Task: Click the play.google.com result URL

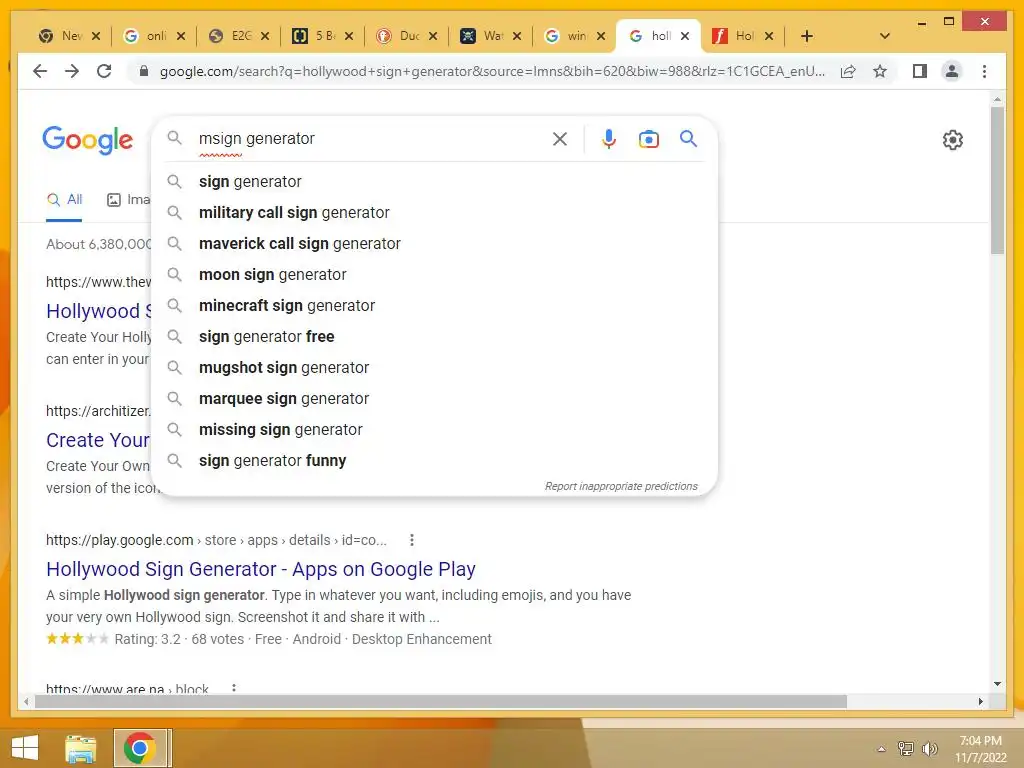Action: [x=216, y=540]
